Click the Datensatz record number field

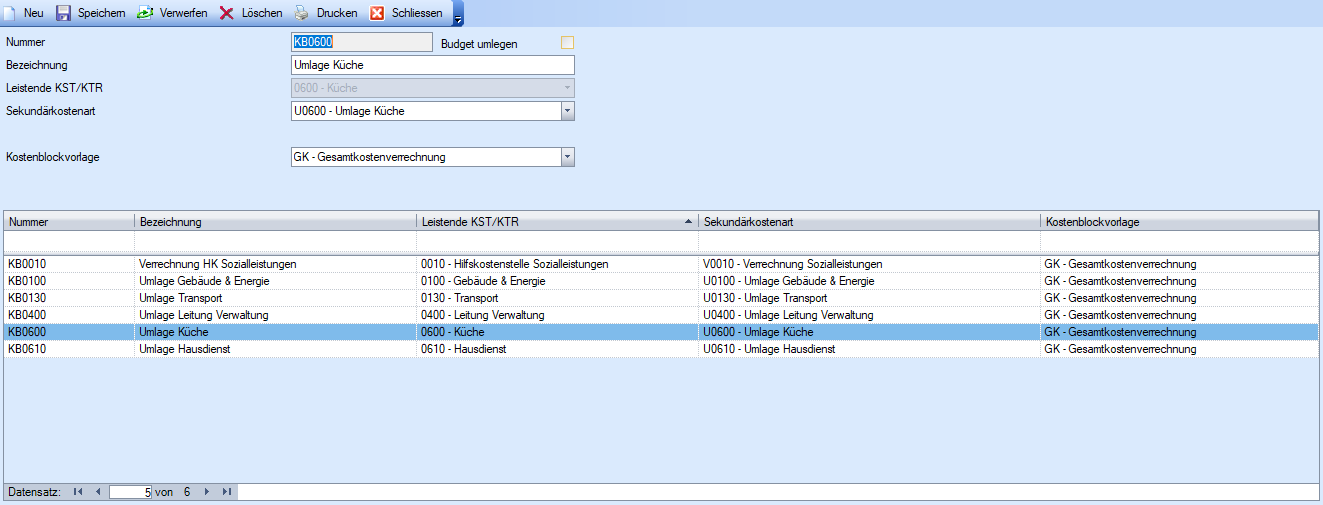click(x=130, y=492)
